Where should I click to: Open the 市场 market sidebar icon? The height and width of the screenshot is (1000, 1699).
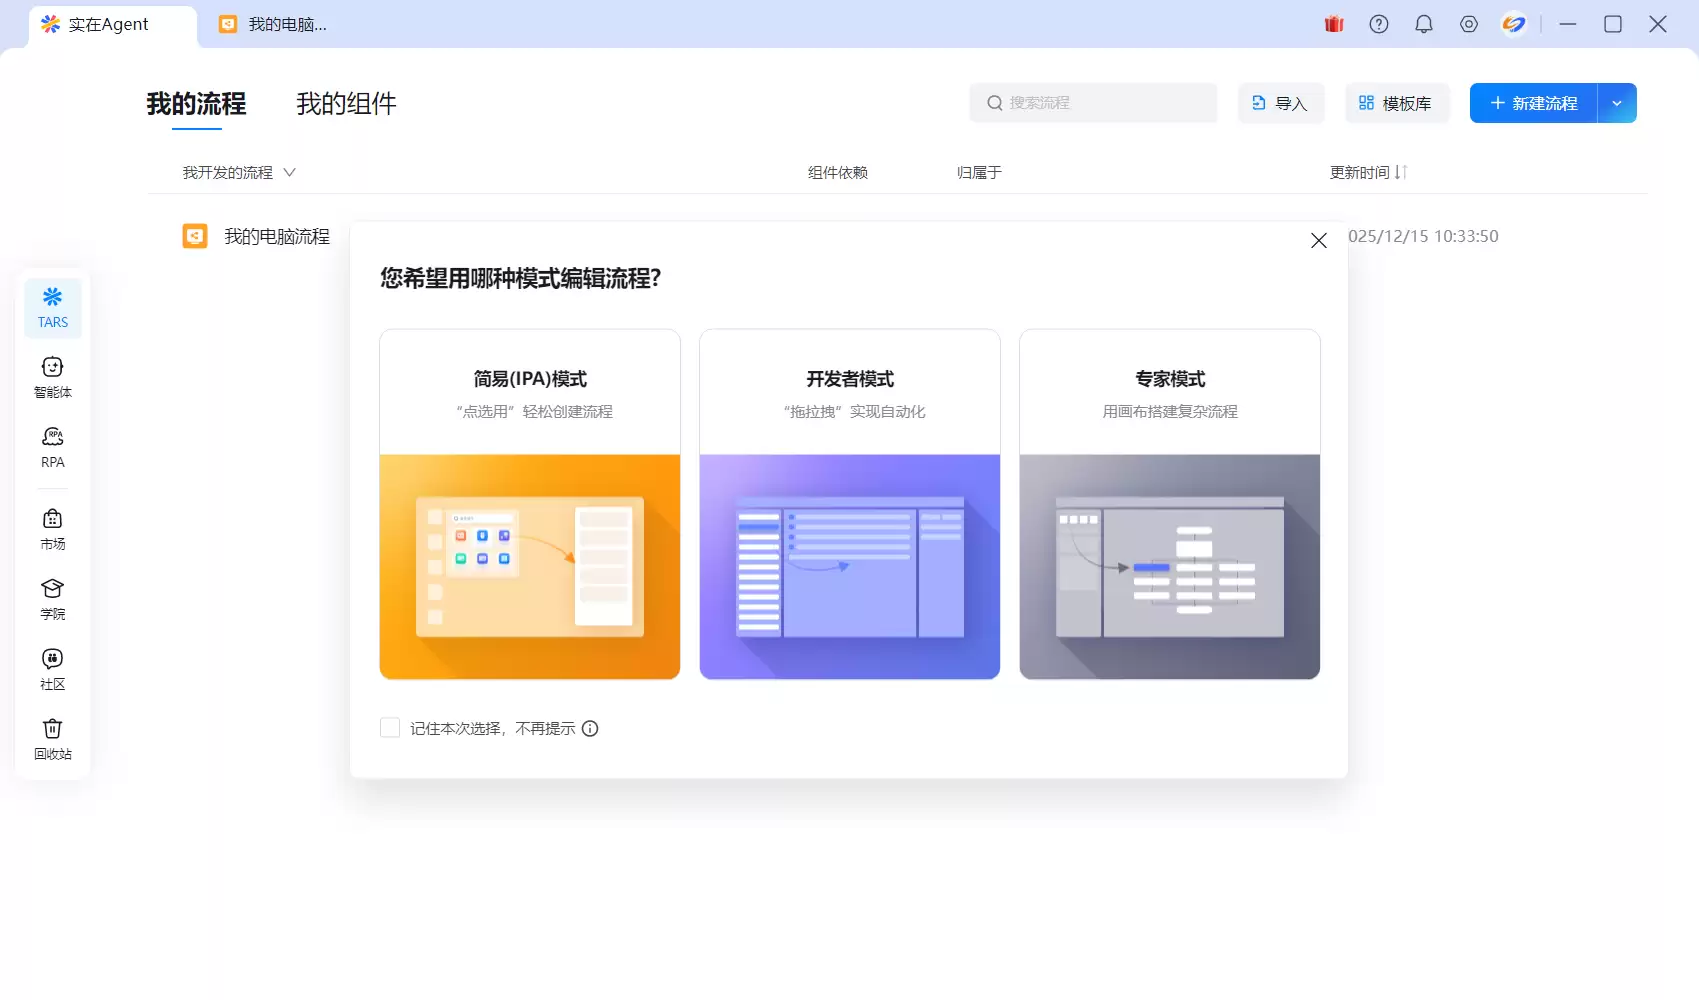tap(53, 529)
